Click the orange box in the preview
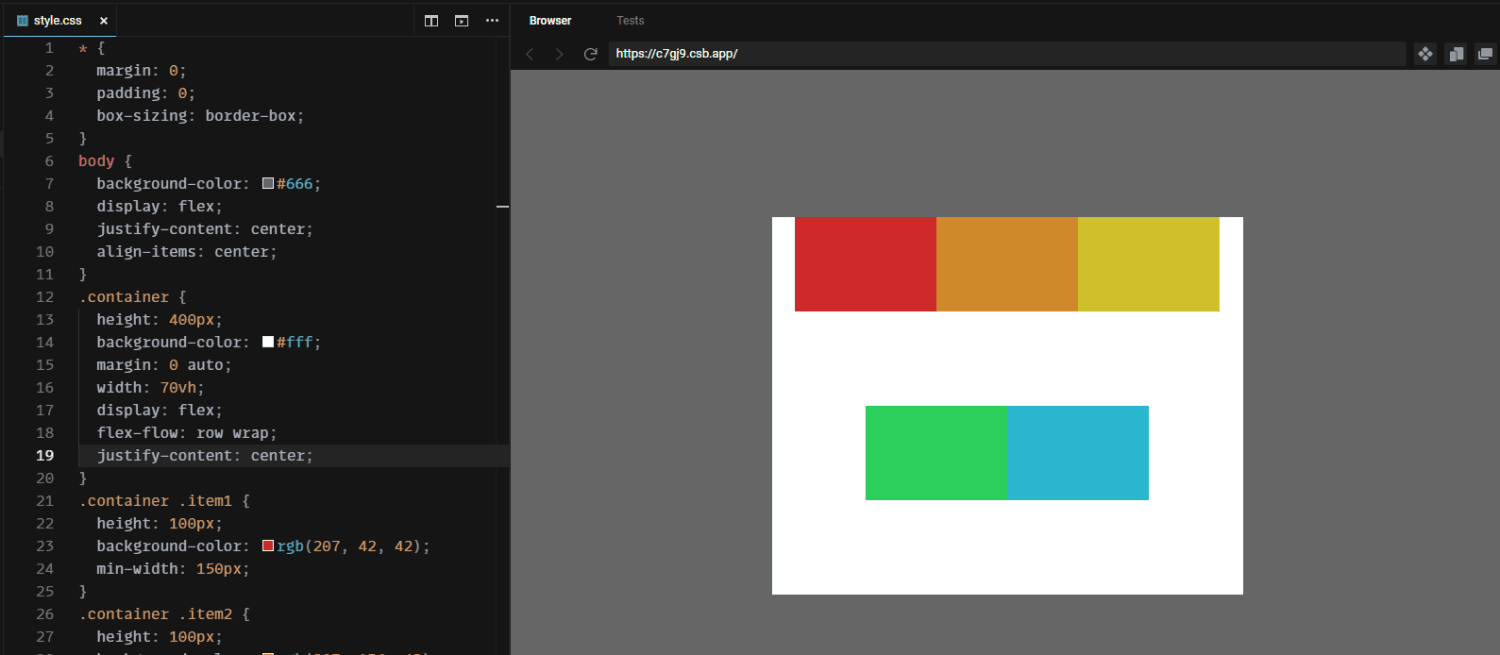This screenshot has width=1500, height=655. pyautogui.click(x=1007, y=264)
